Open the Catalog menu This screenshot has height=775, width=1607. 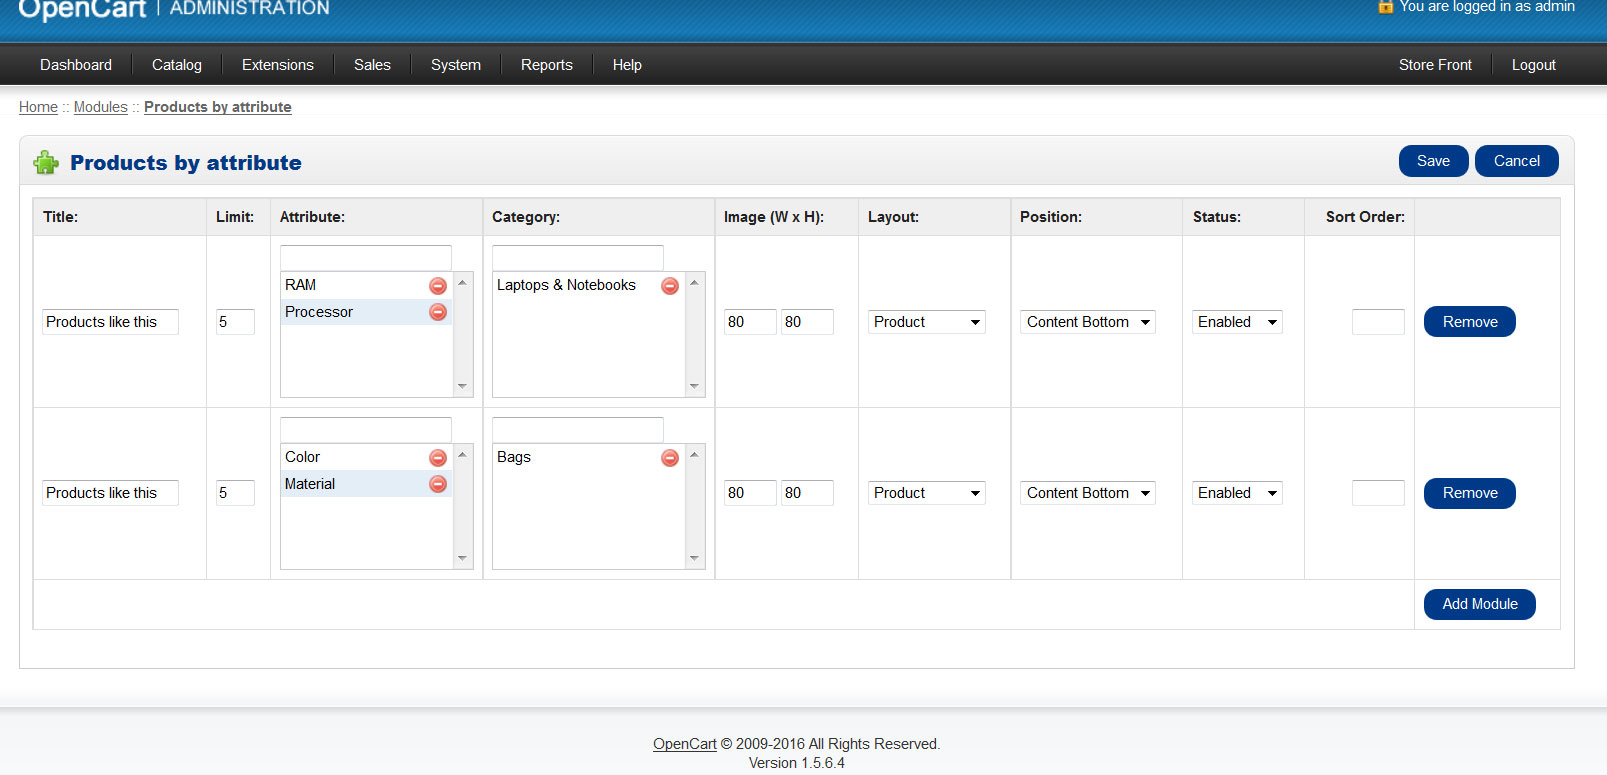pyautogui.click(x=177, y=65)
